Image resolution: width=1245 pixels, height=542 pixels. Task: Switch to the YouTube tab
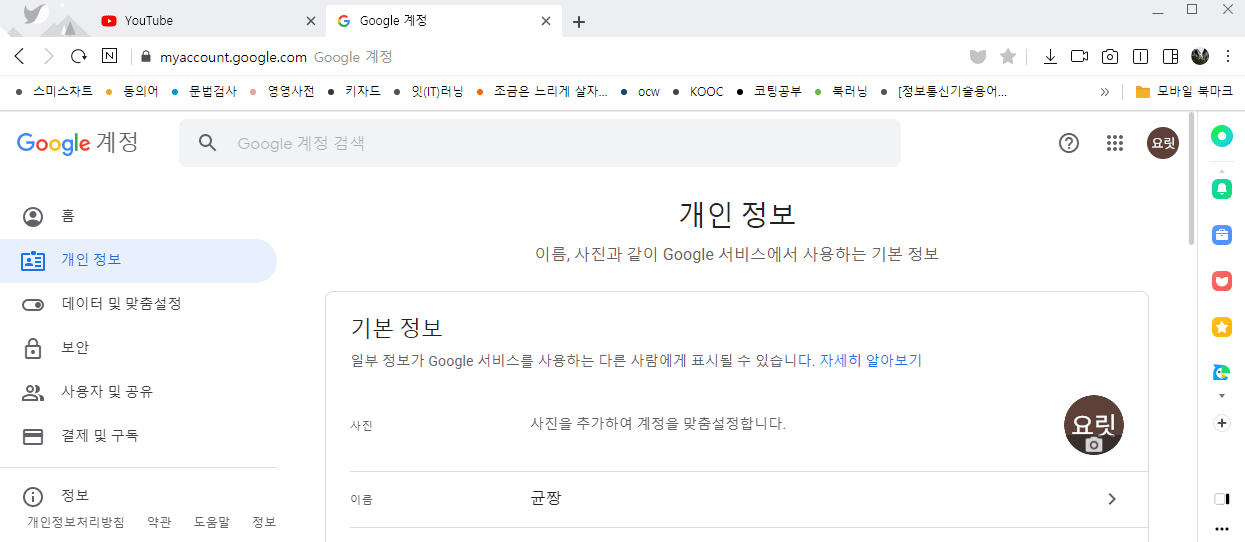(x=208, y=20)
